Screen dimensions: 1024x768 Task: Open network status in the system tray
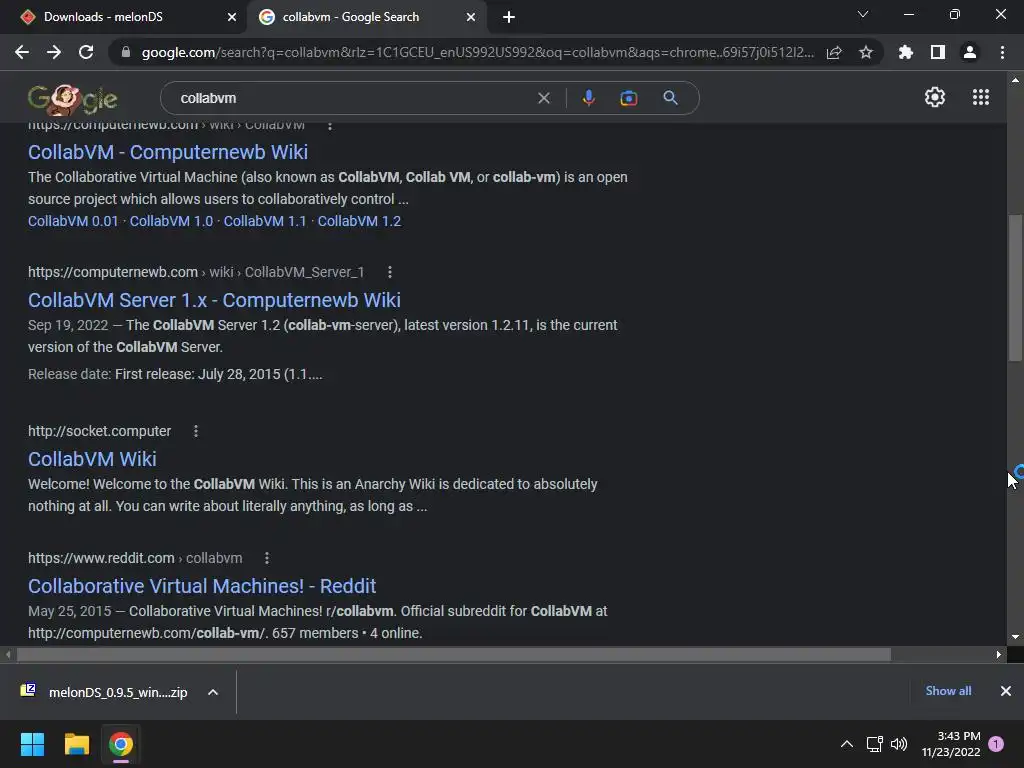874,744
